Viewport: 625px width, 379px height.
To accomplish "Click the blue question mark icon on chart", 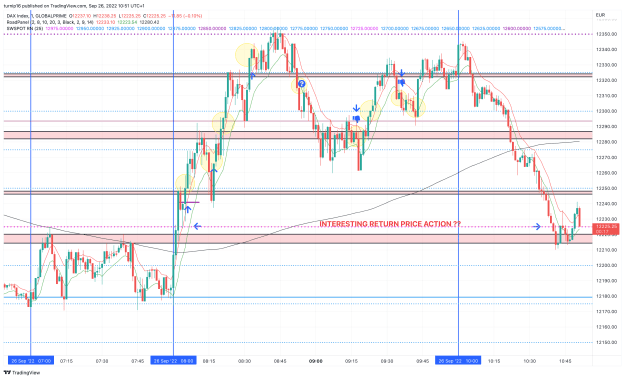I will (302, 84).
